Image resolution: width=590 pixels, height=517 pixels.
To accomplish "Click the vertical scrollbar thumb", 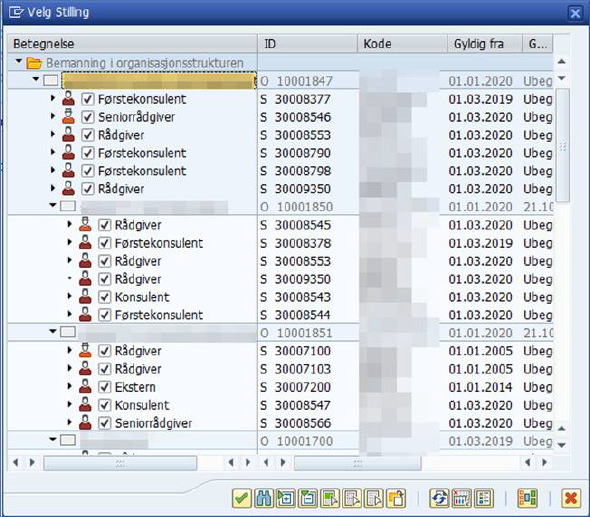I will (x=563, y=146).
